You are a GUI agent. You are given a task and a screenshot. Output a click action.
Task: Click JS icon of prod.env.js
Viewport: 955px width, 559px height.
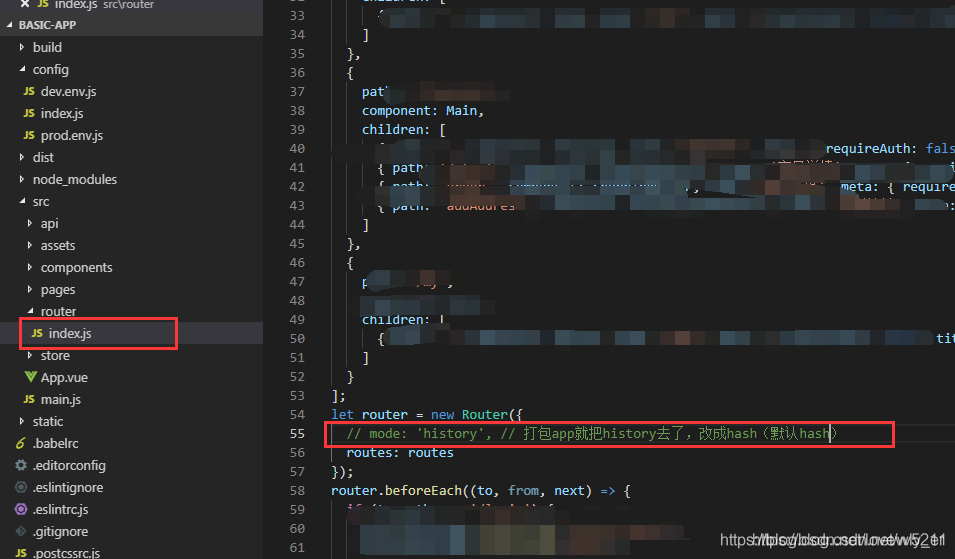[x=29, y=135]
